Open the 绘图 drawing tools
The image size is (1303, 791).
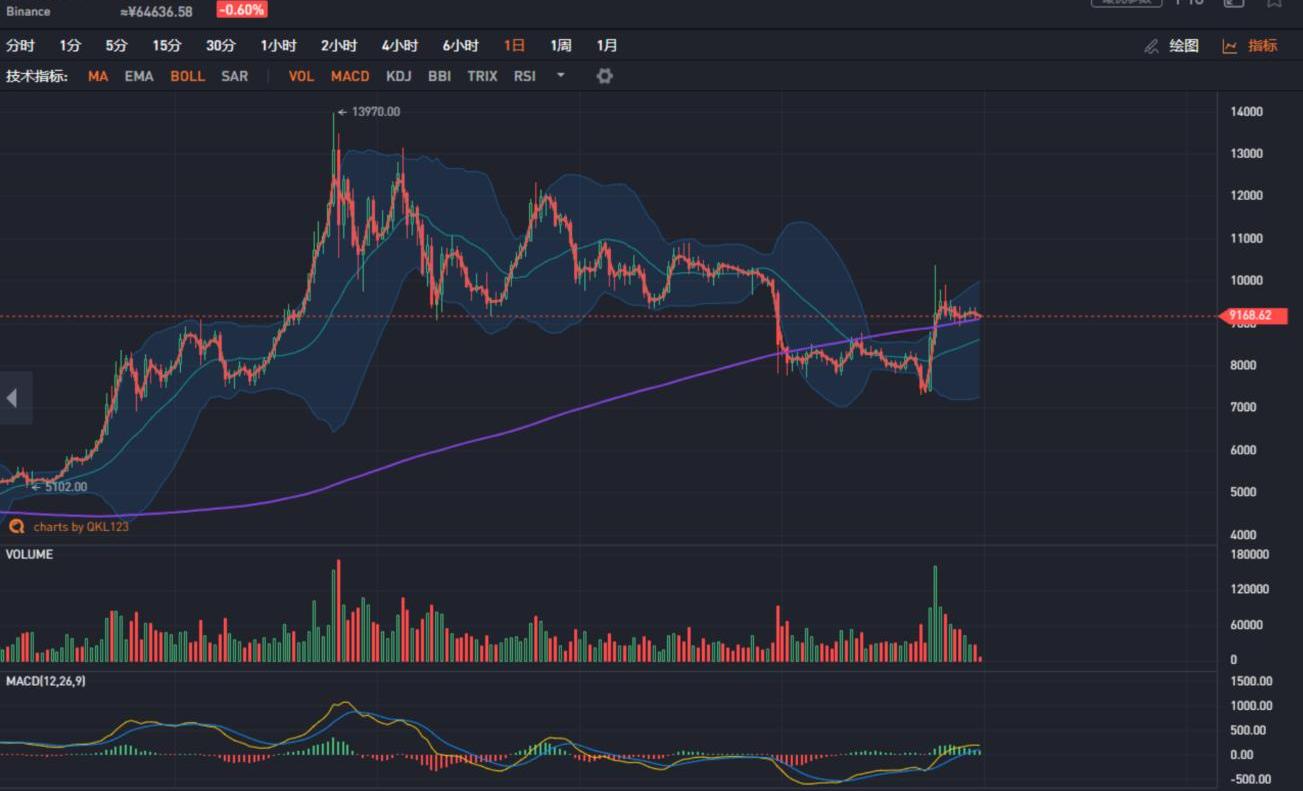click(1184, 46)
